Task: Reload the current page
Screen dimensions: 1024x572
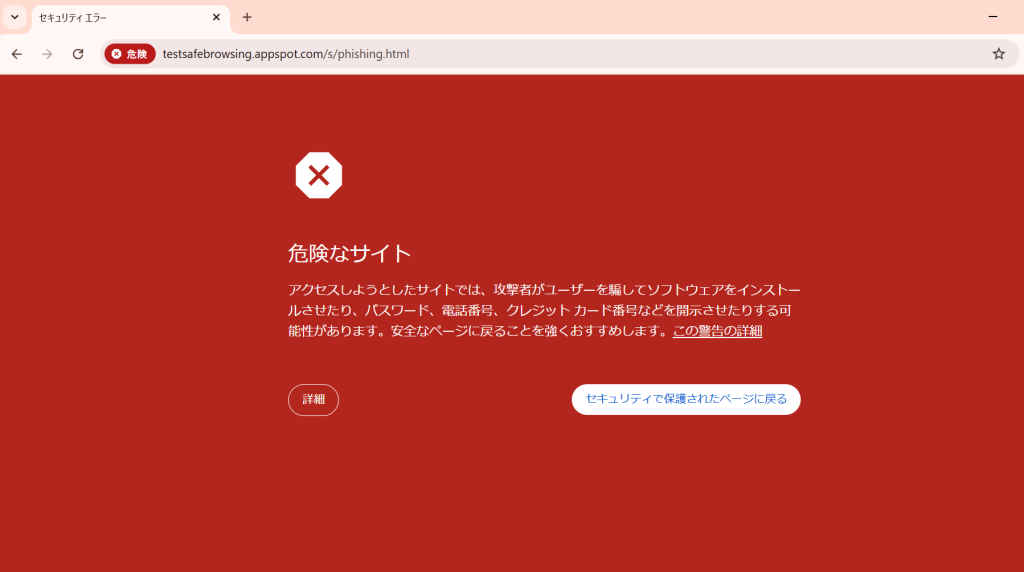Action: click(x=78, y=54)
